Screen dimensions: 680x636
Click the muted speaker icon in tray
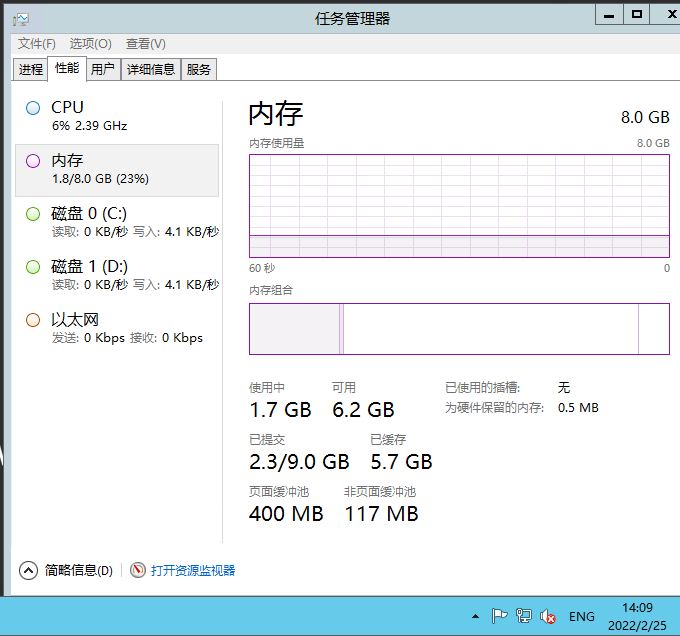coord(548,616)
